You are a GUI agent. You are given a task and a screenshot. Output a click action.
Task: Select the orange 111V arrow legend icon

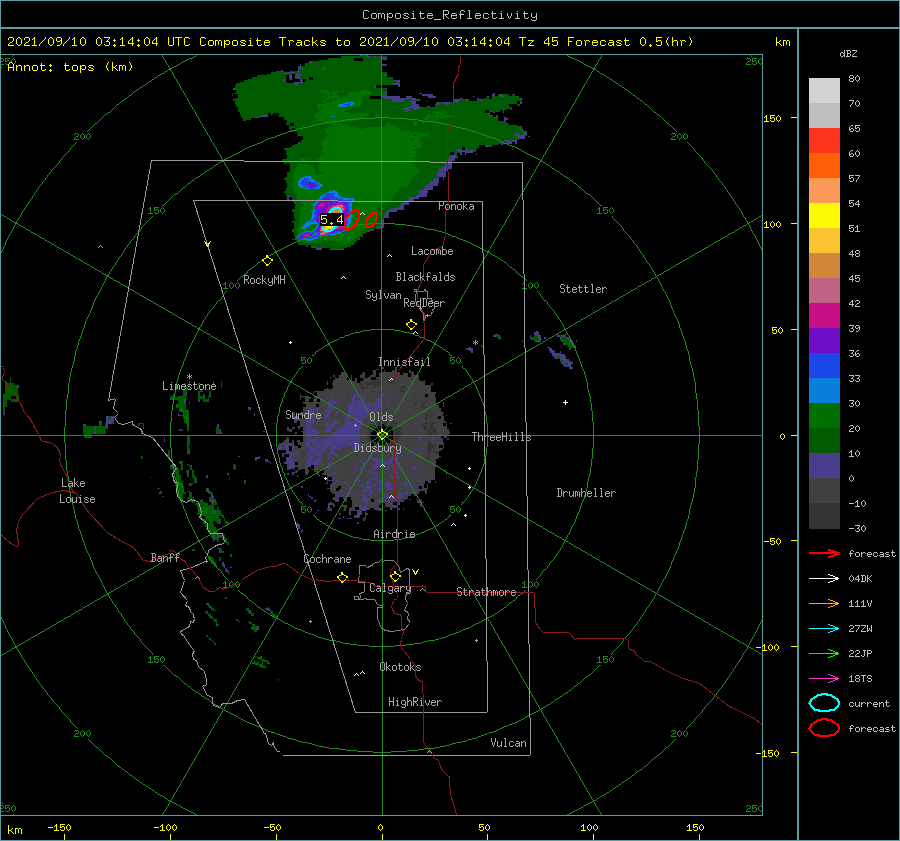pos(824,603)
